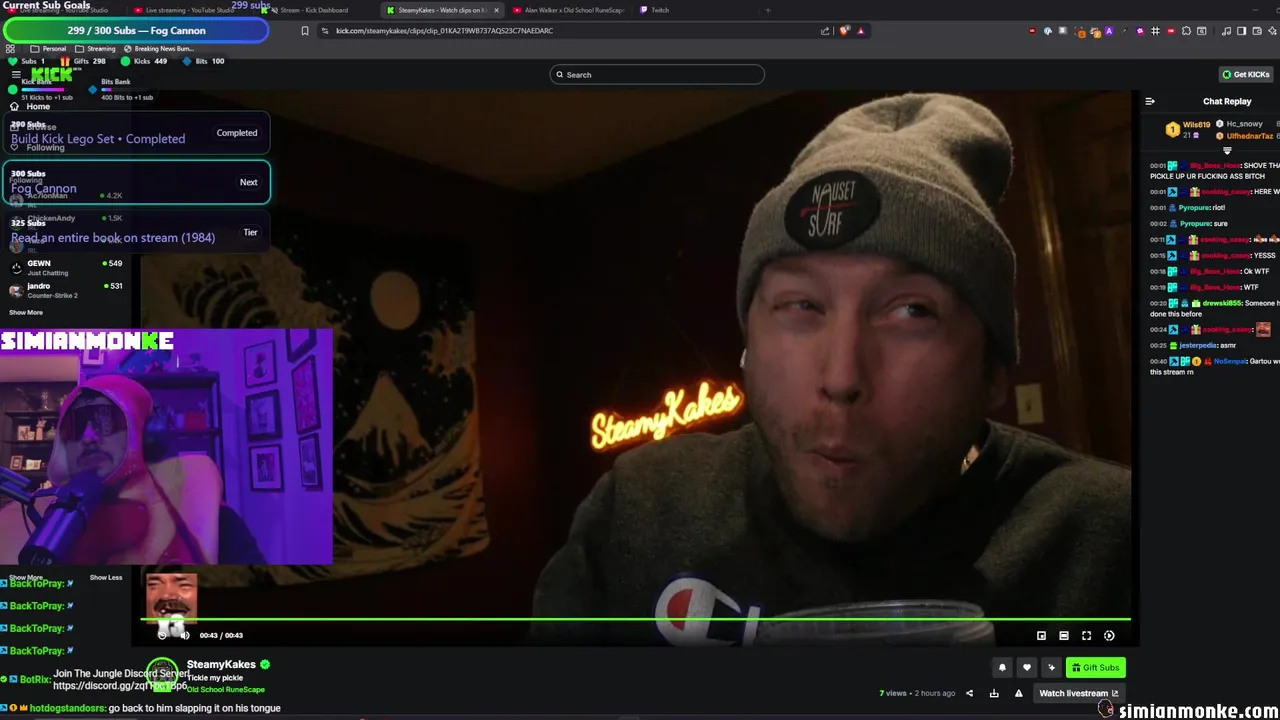Click Show More in the sidebar
Image resolution: width=1280 pixels, height=720 pixels.
pos(26,312)
